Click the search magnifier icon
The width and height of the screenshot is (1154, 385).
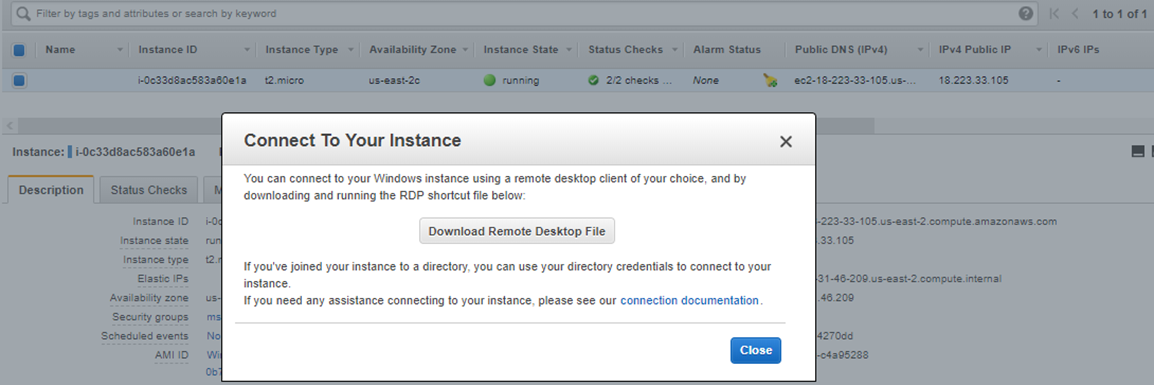pos(23,13)
